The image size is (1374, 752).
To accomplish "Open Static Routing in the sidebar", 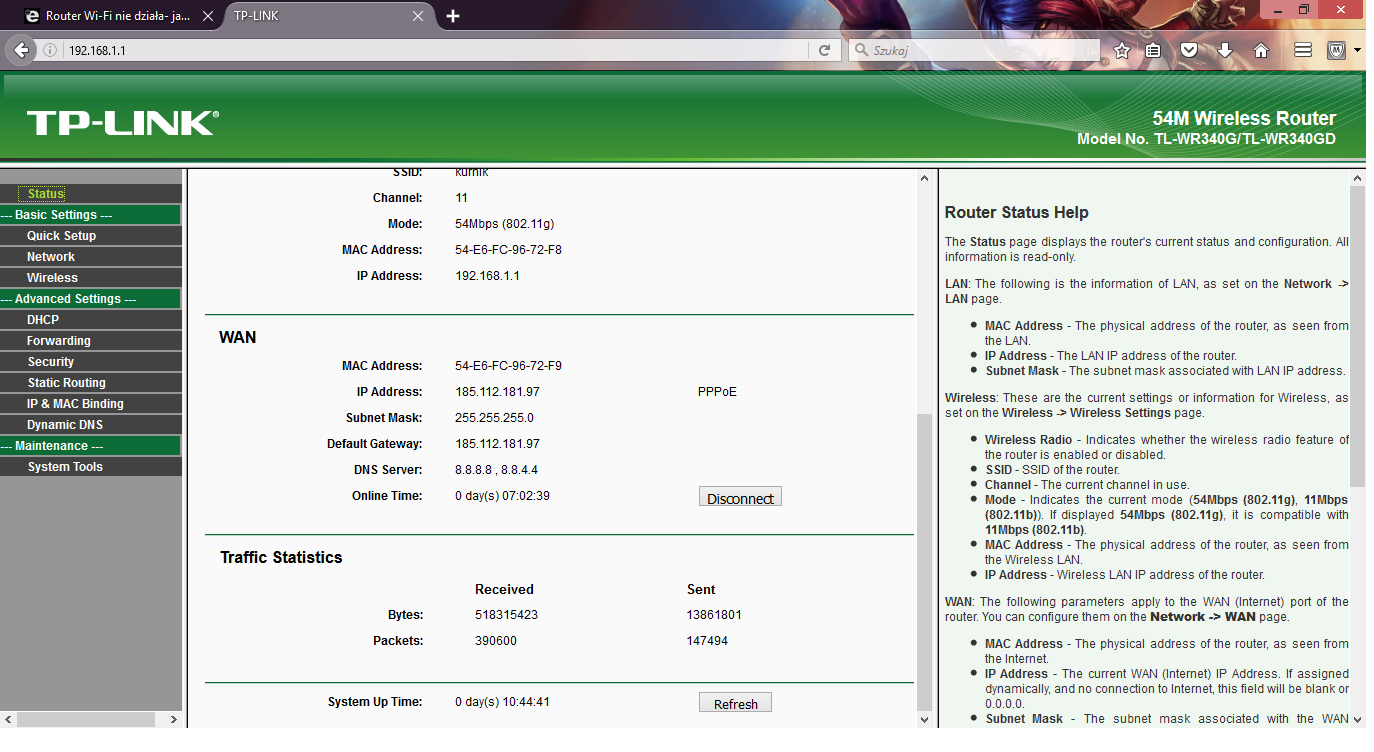I will [67, 383].
